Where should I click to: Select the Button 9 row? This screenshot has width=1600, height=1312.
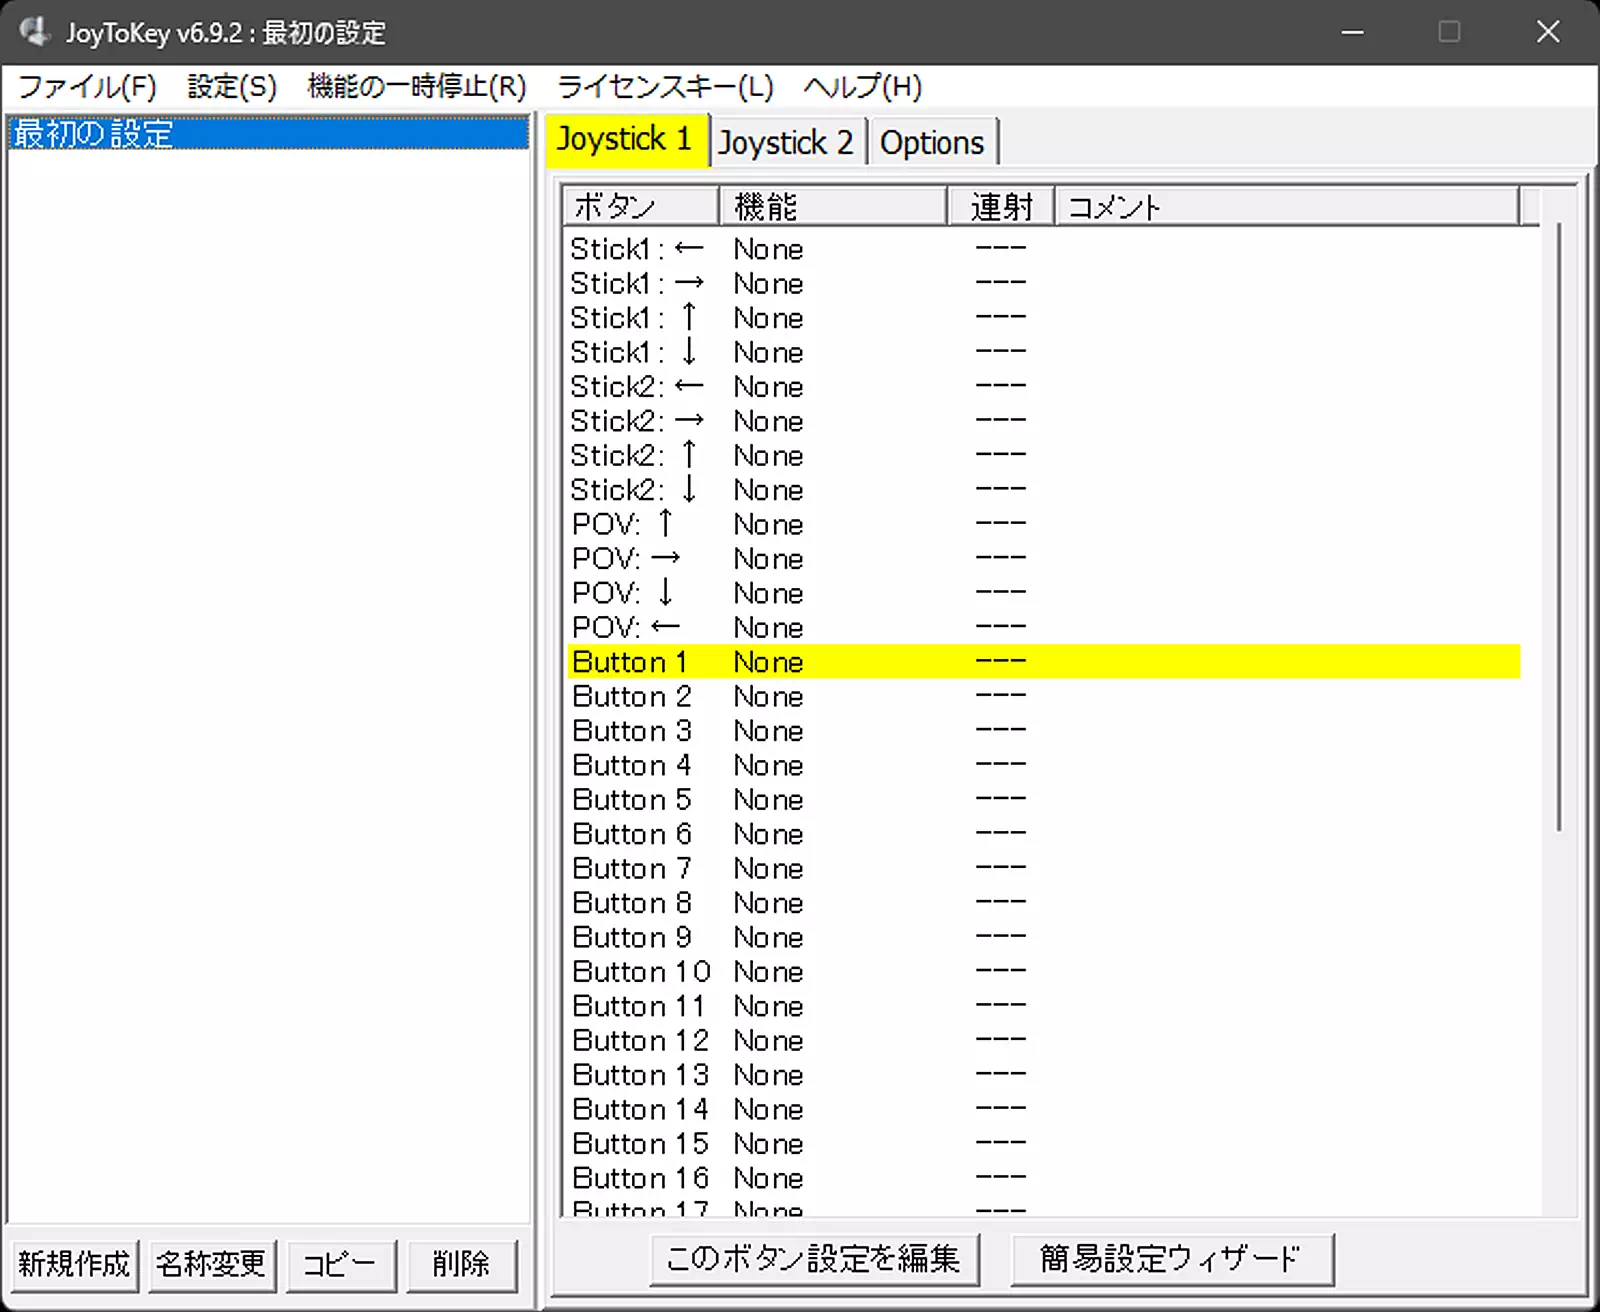[1044, 937]
